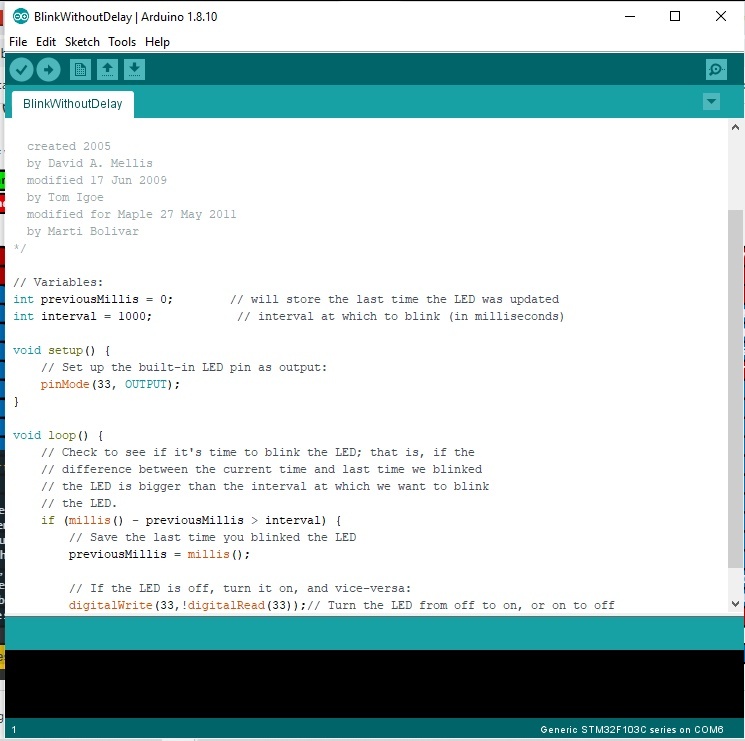Open the Tools menu
745x741 pixels.
[x=122, y=42]
